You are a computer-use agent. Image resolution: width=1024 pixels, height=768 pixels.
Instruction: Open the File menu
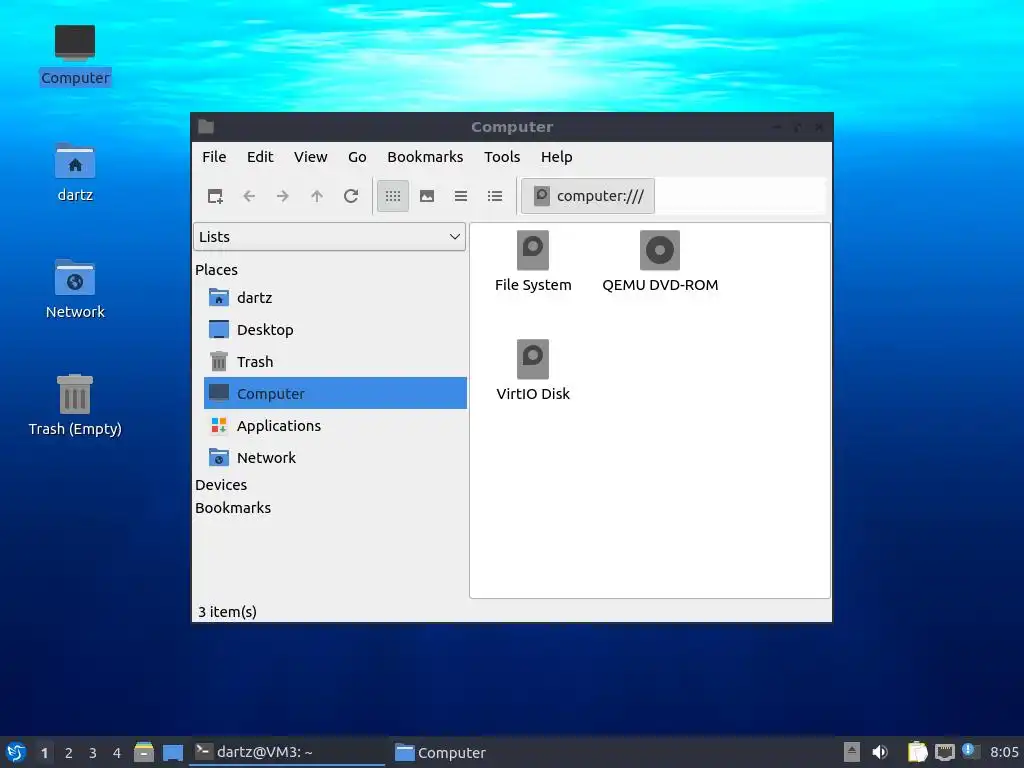[214, 157]
